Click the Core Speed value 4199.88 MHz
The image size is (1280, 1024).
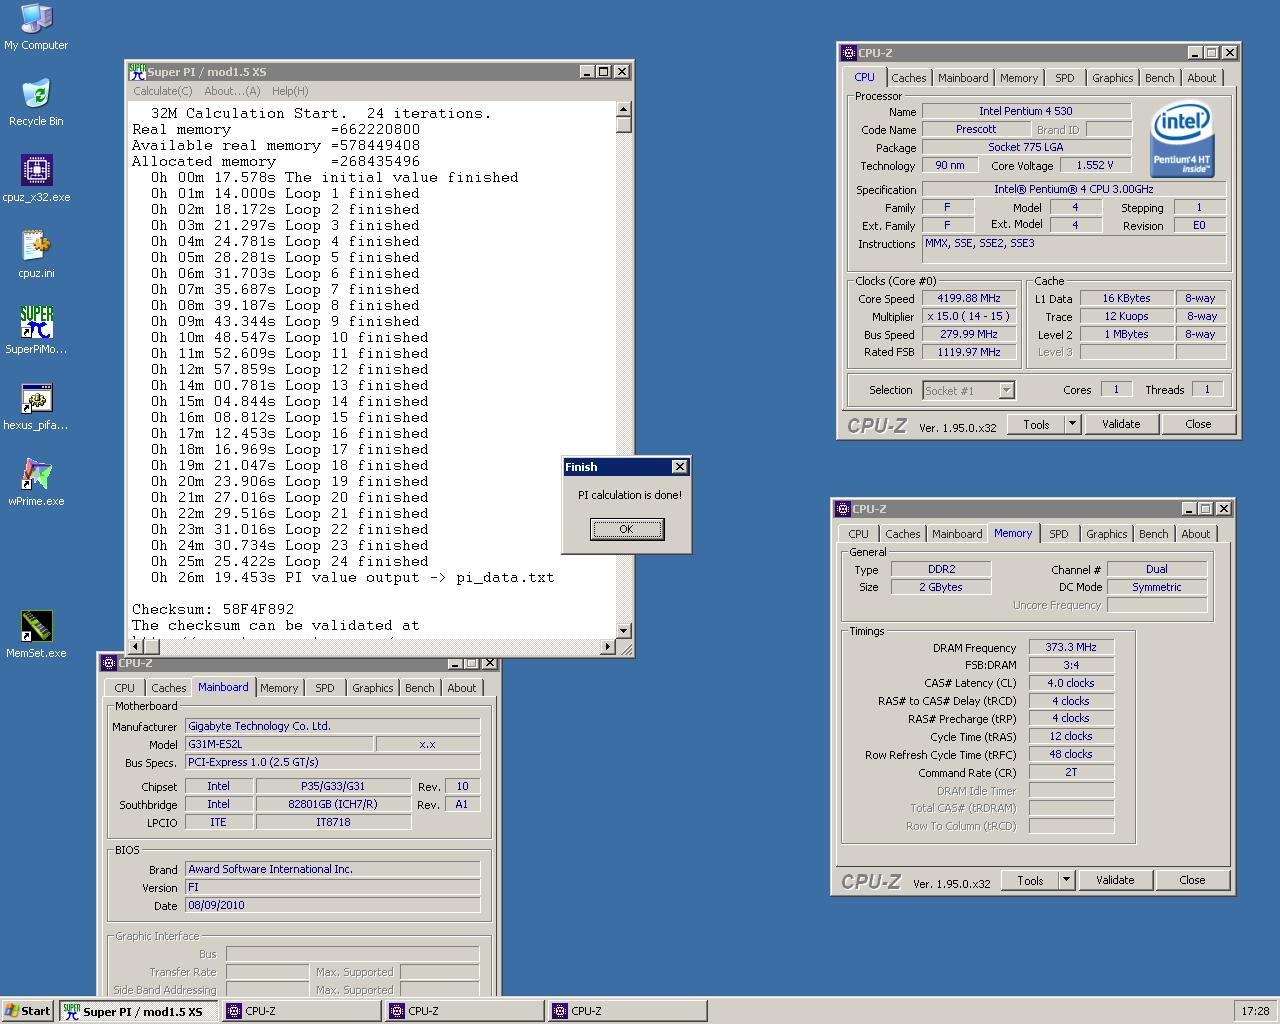pos(969,298)
